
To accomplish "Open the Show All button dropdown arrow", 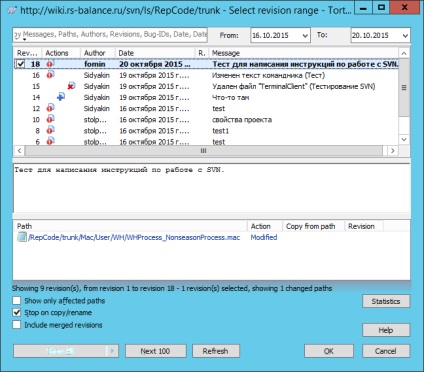I will pos(112,351).
